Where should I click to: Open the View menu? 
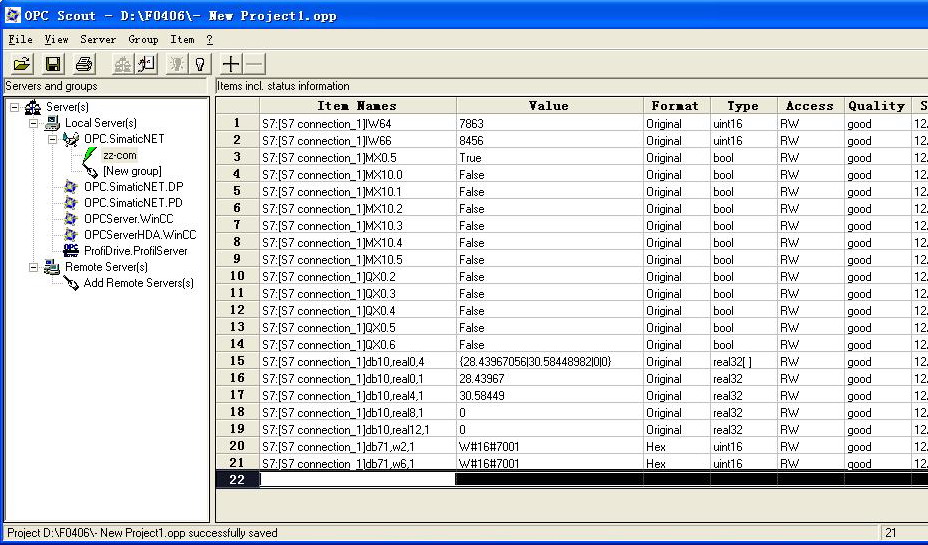[56, 40]
